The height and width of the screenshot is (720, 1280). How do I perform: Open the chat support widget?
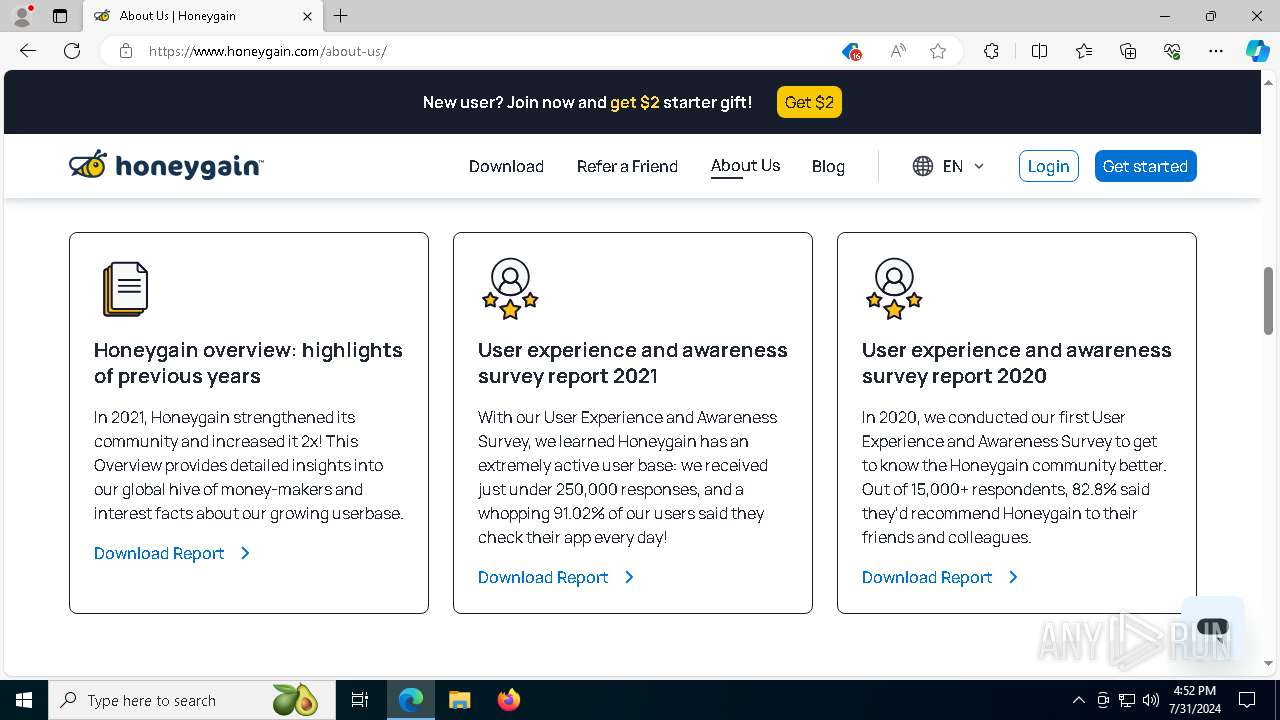tap(1212, 628)
